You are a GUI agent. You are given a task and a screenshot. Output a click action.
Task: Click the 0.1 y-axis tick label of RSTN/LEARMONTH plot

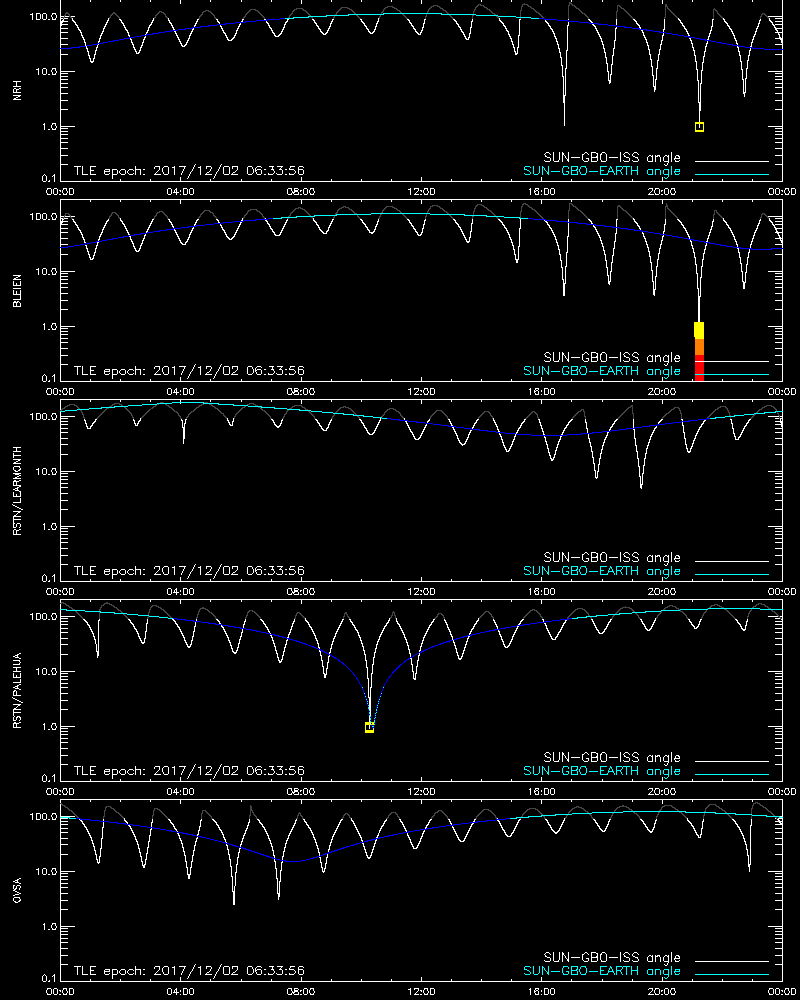49,578
